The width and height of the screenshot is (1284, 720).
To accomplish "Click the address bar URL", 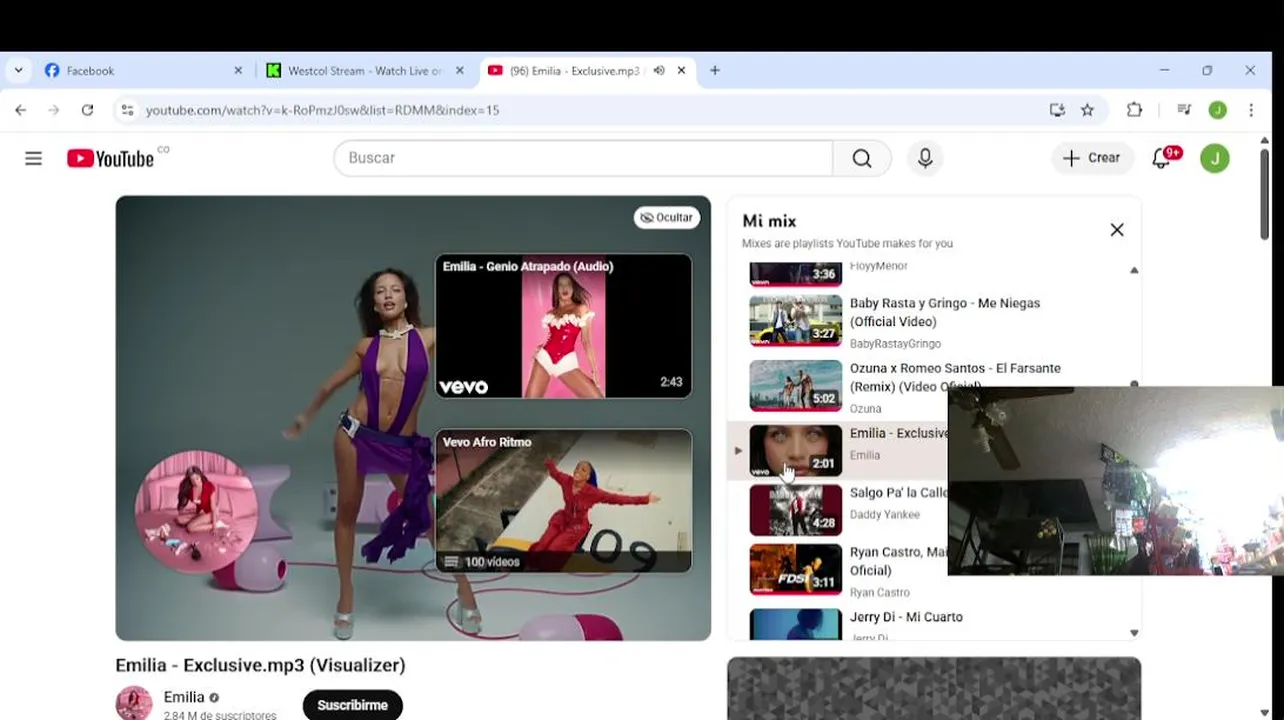I will pyautogui.click(x=322, y=110).
